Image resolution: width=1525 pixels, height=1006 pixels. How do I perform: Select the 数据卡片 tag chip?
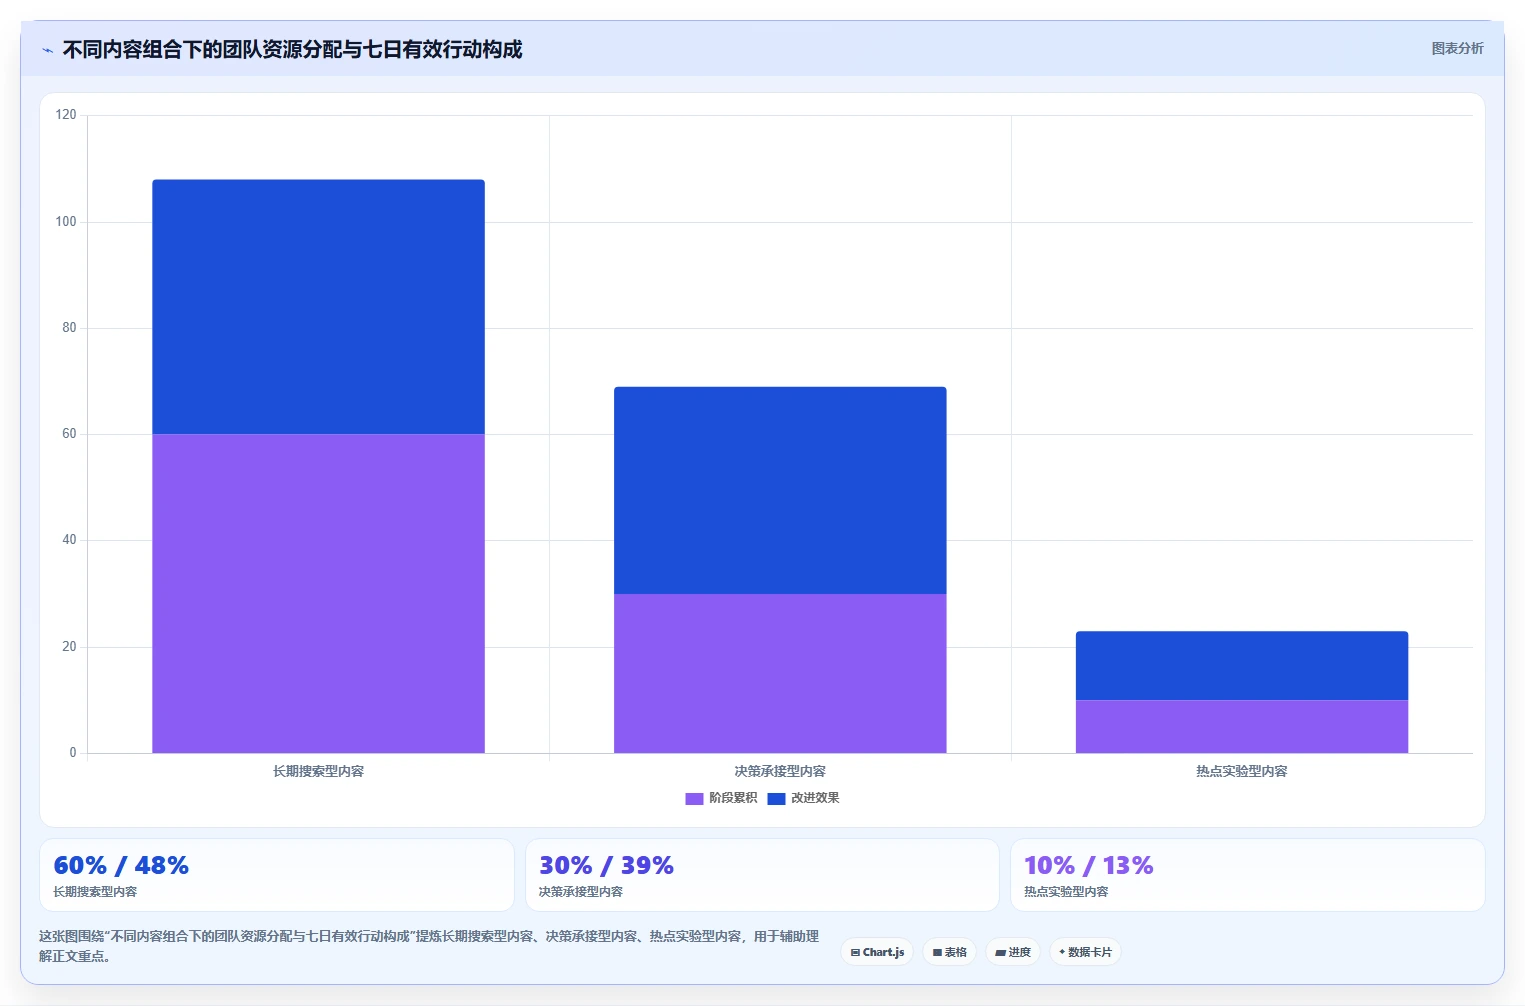coord(1085,952)
